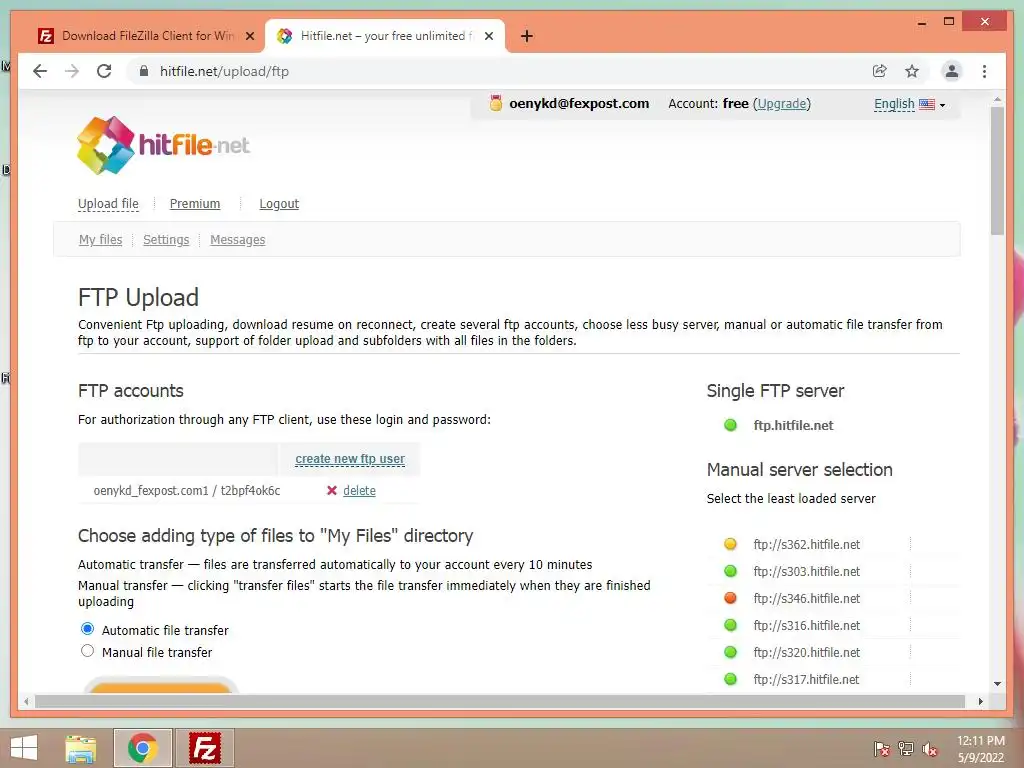
Task: Click the red X delete icon
Action: (332, 490)
